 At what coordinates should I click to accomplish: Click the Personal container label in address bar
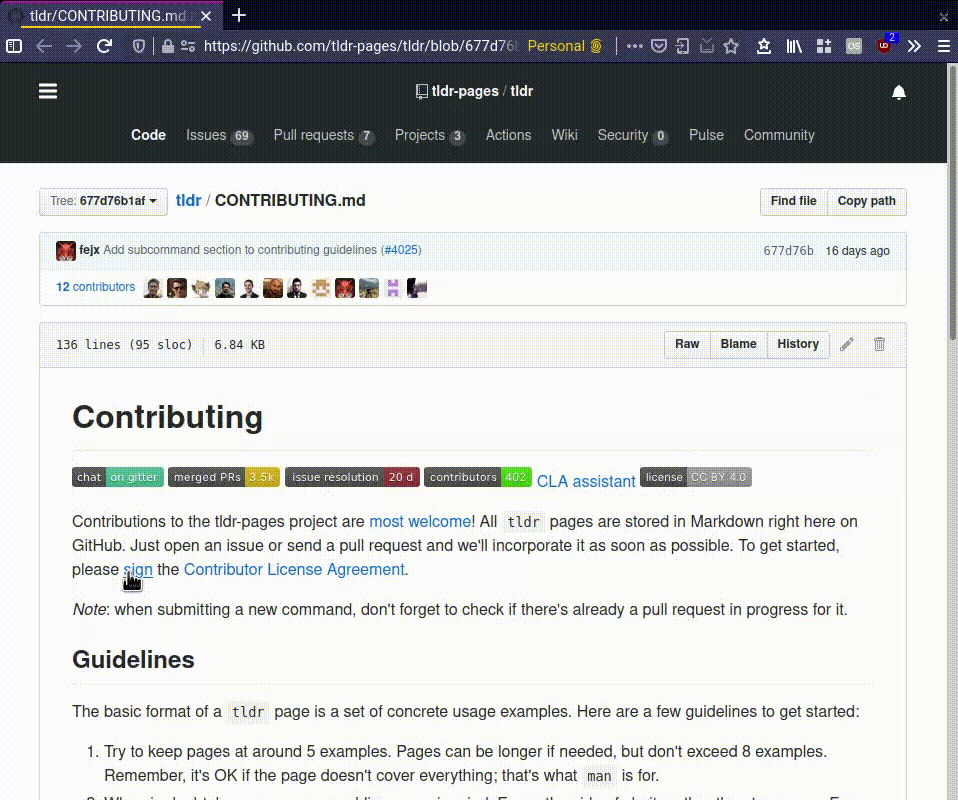point(565,46)
